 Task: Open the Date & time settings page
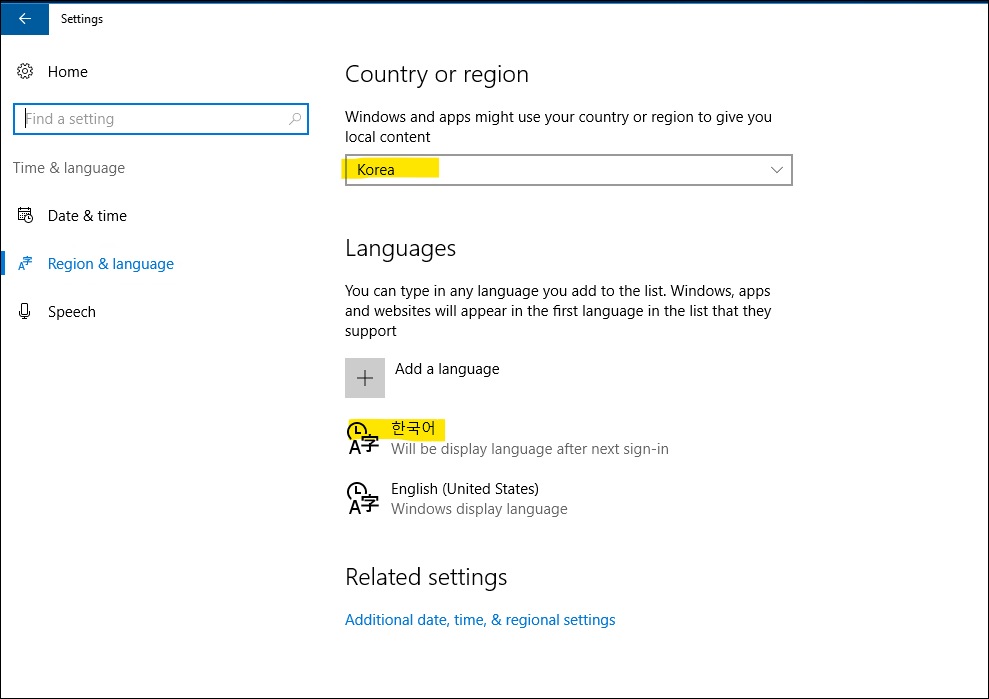[x=87, y=216]
